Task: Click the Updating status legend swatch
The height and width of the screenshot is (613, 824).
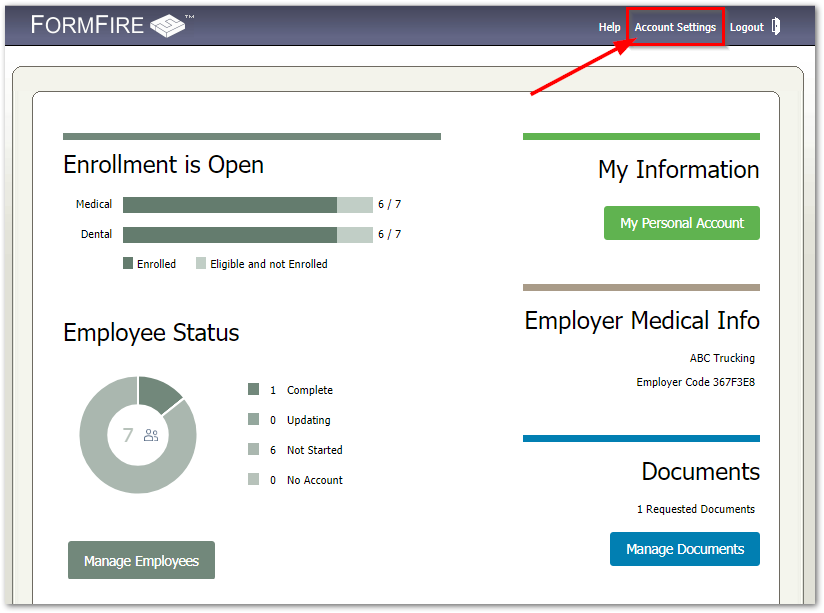Action: 253,419
